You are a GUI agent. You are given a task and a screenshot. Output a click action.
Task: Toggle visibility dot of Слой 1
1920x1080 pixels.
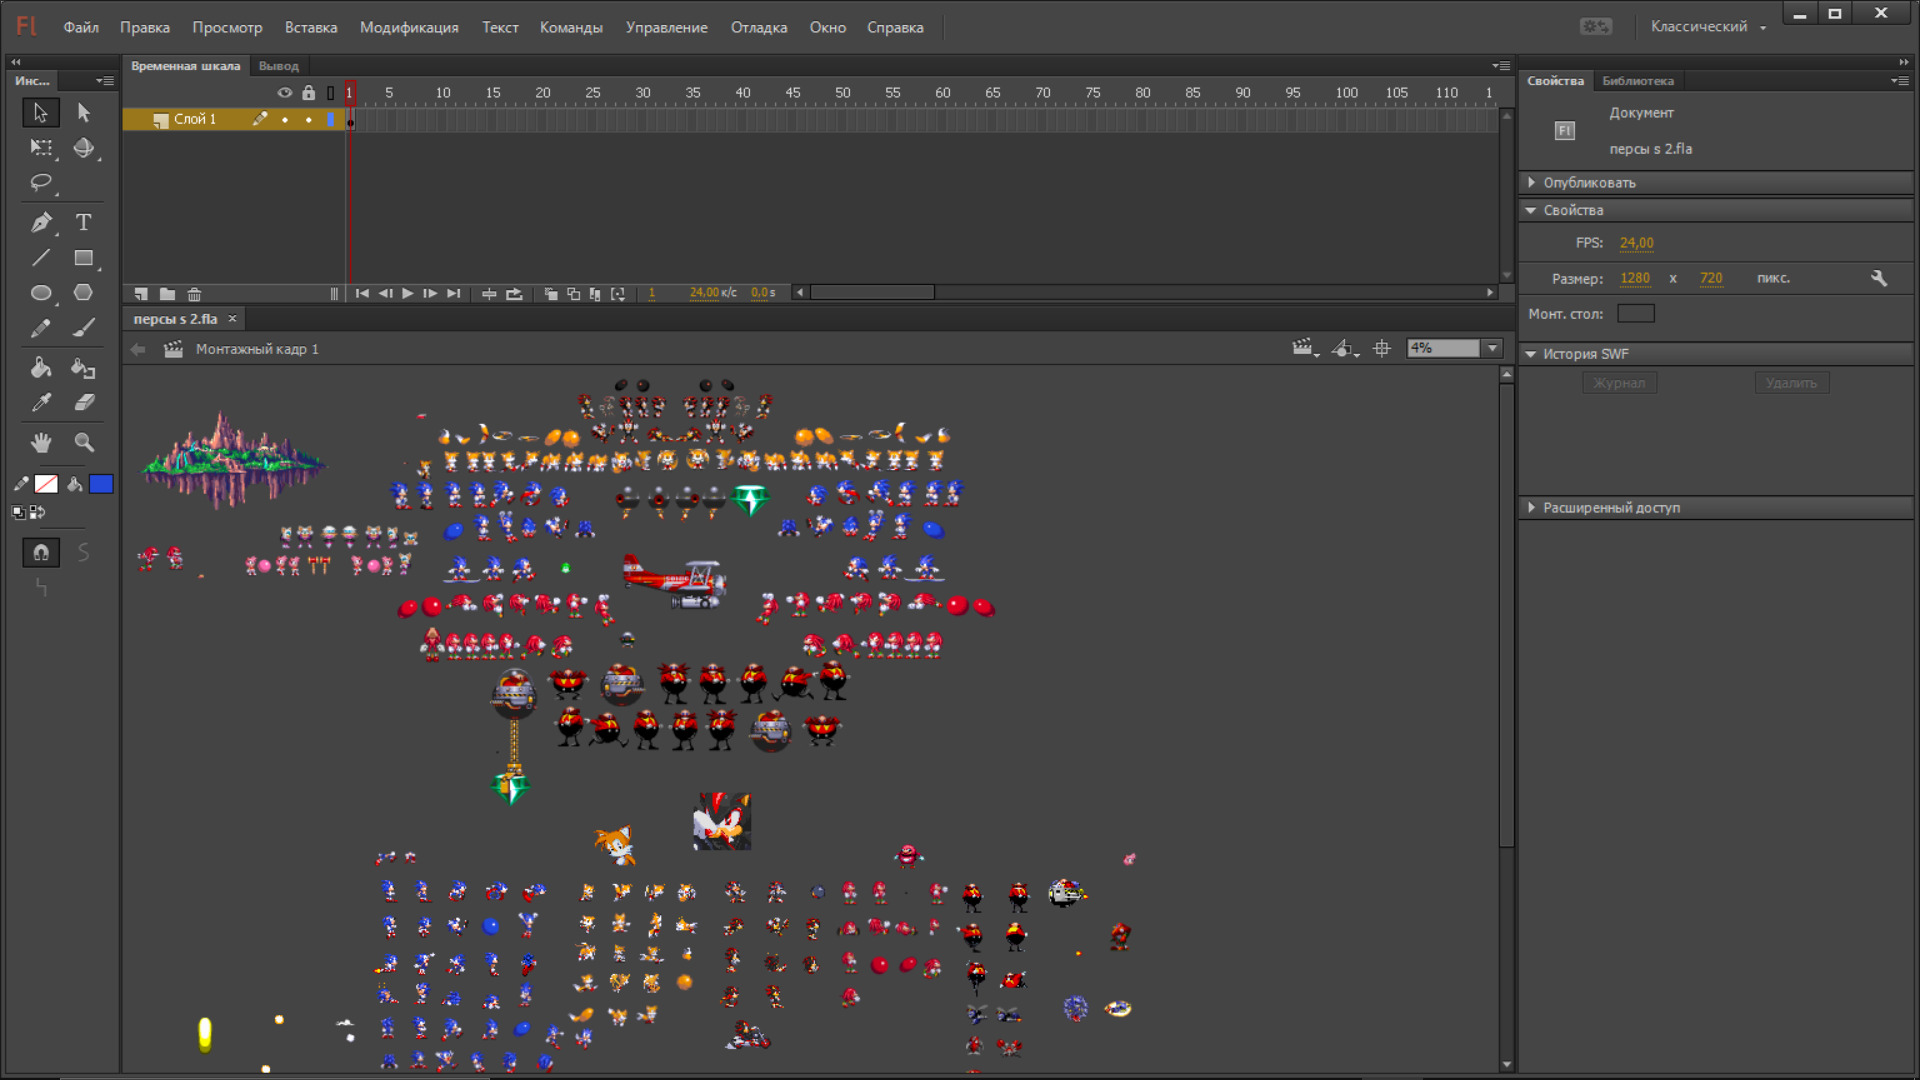click(285, 119)
